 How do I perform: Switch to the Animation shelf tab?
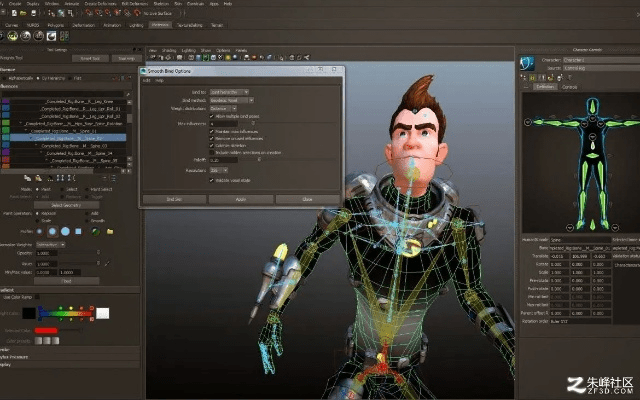point(112,23)
